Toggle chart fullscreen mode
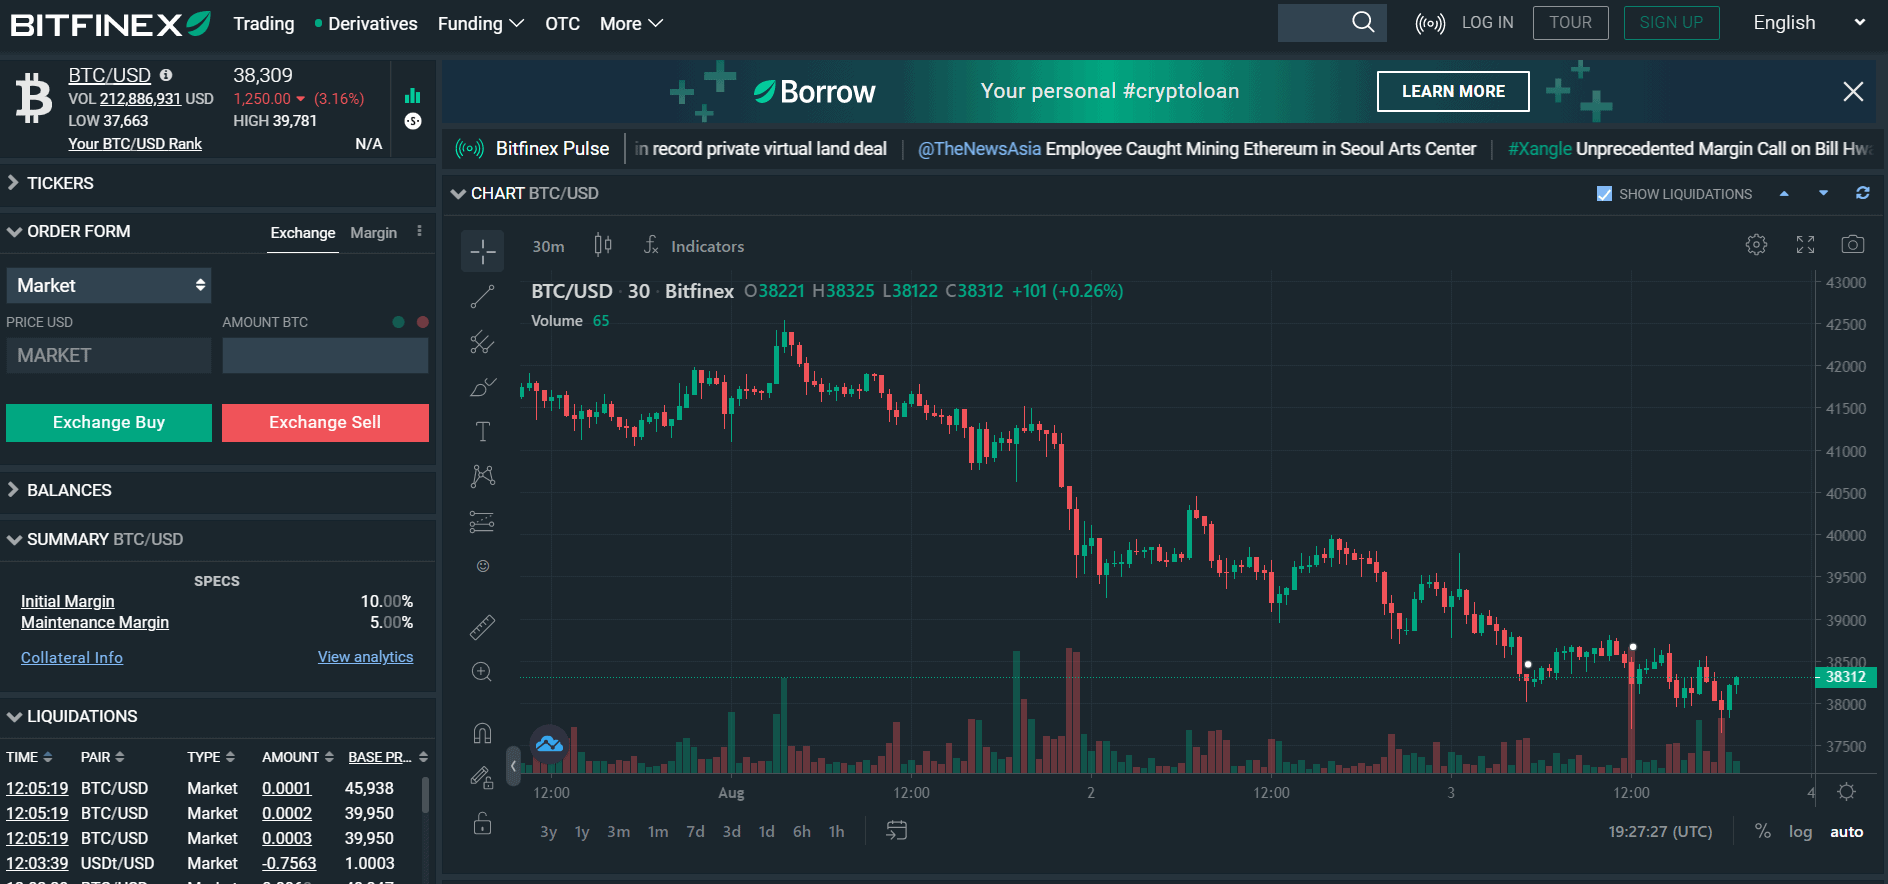Image resolution: width=1888 pixels, height=884 pixels. (x=1805, y=245)
